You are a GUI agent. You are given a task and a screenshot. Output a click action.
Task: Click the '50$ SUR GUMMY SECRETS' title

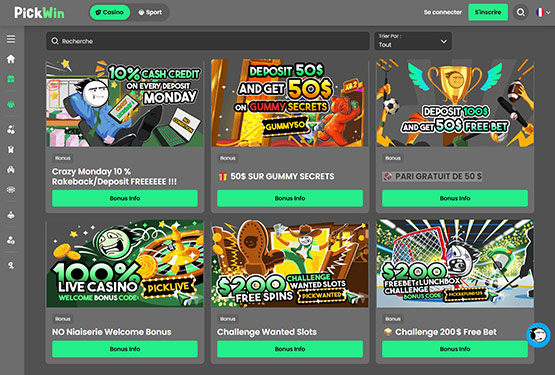(x=282, y=176)
